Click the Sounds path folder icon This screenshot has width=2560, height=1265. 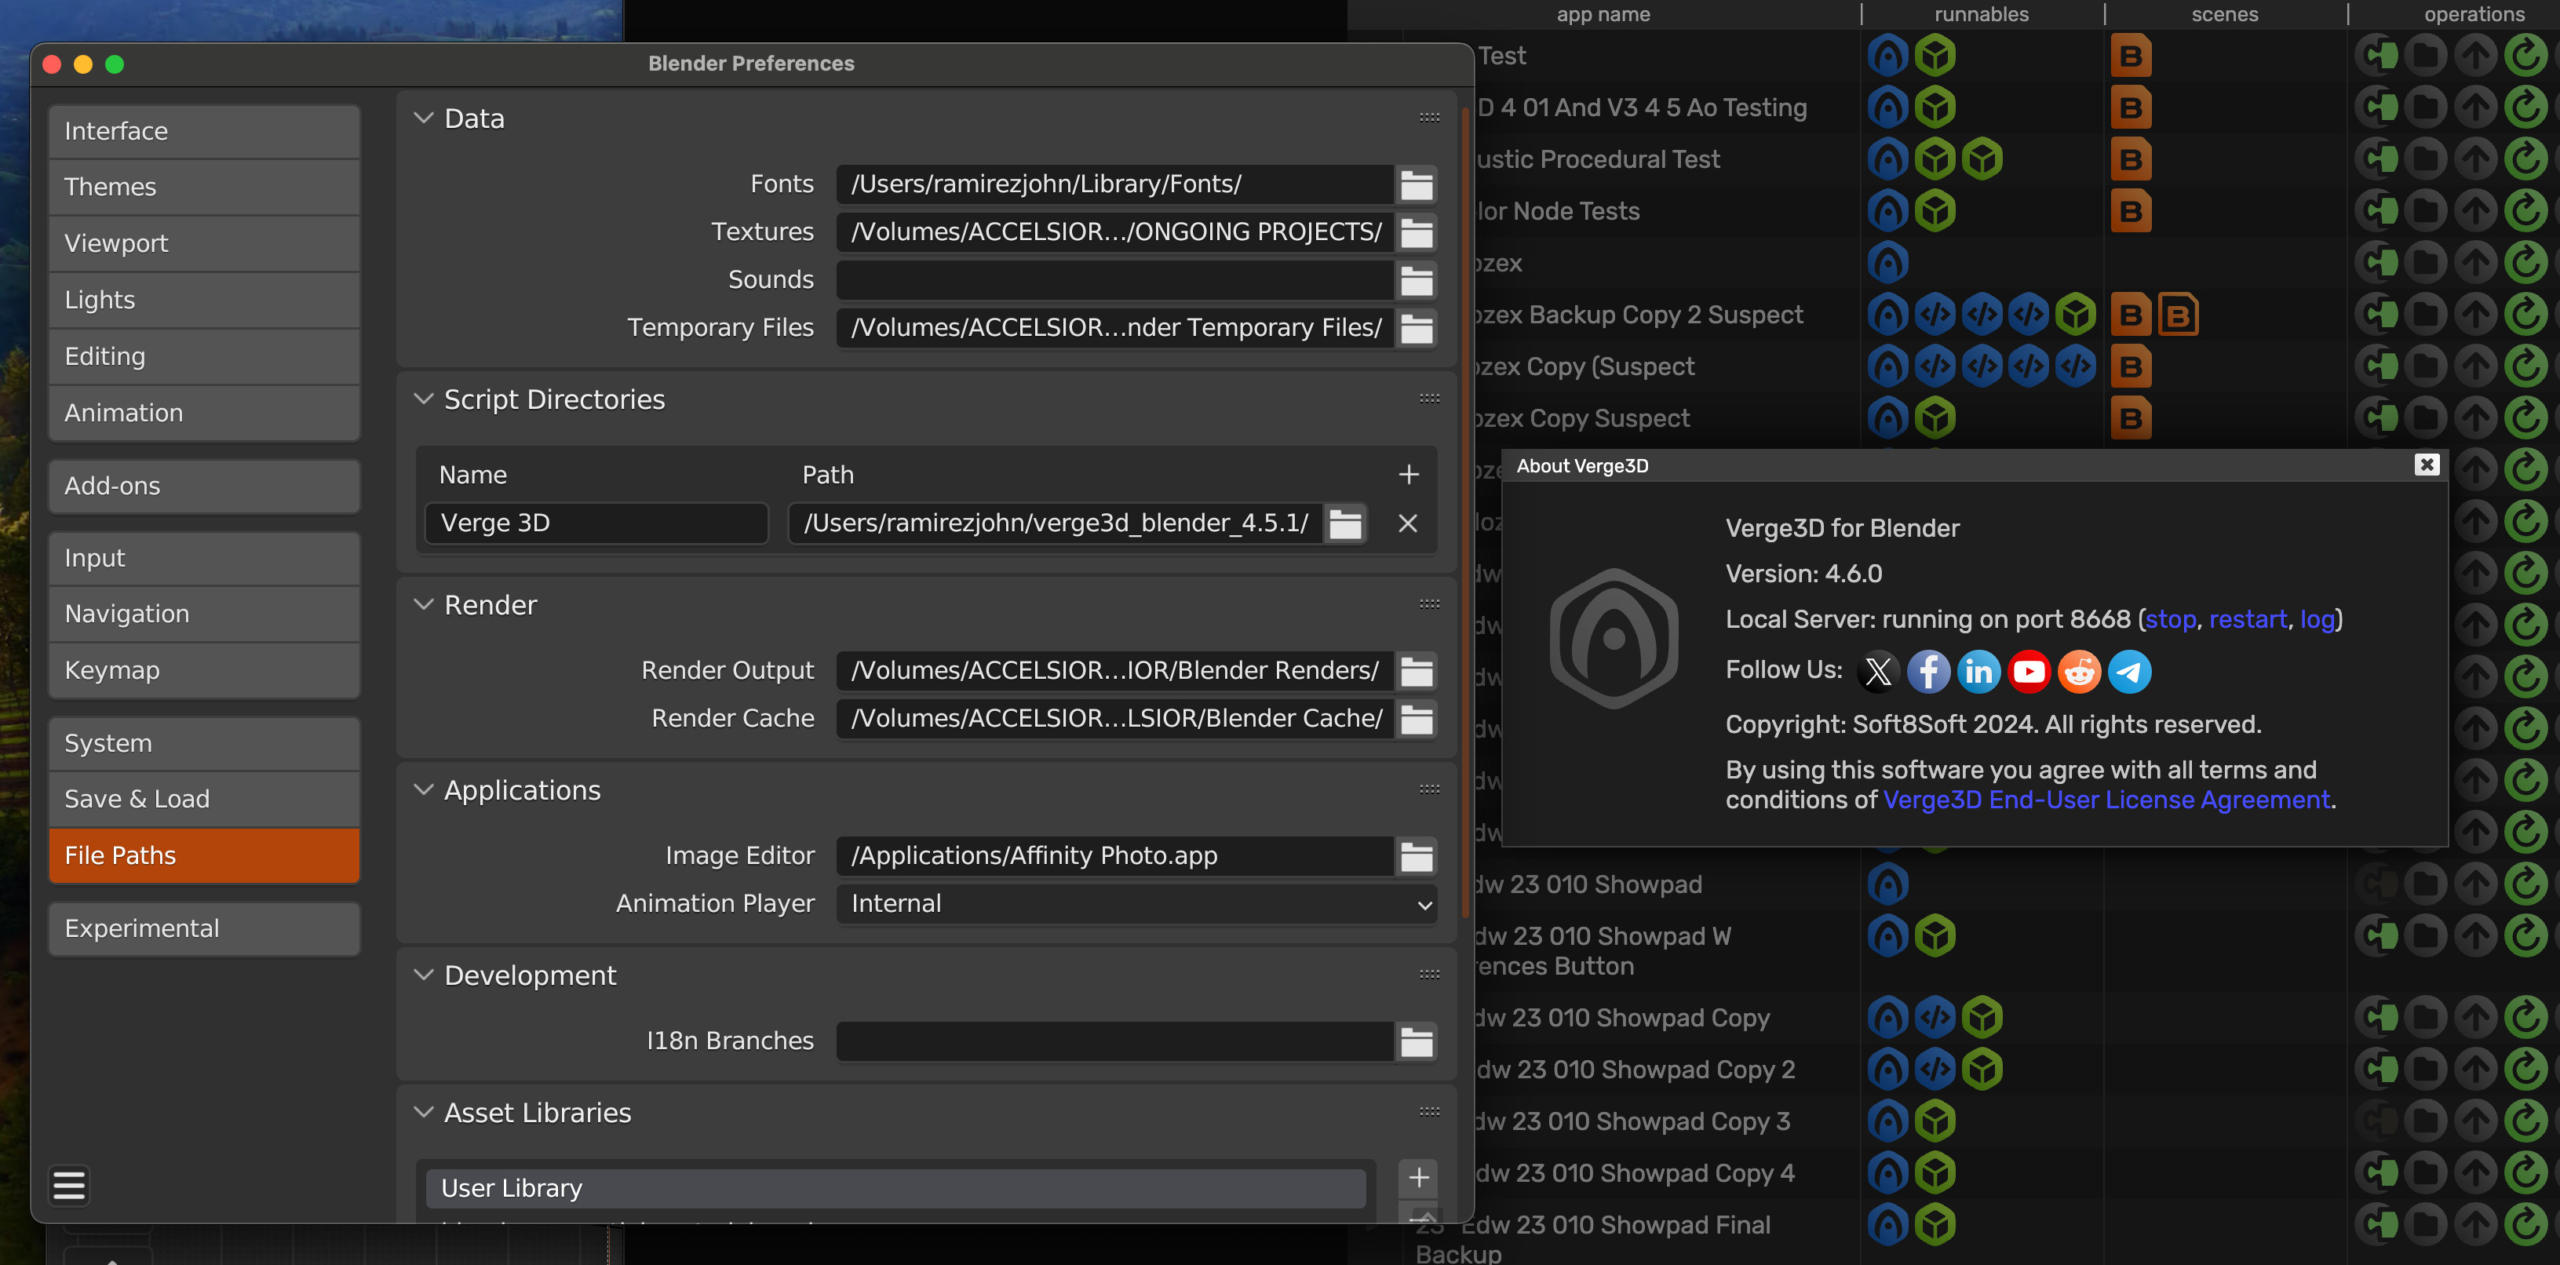[x=1416, y=280]
